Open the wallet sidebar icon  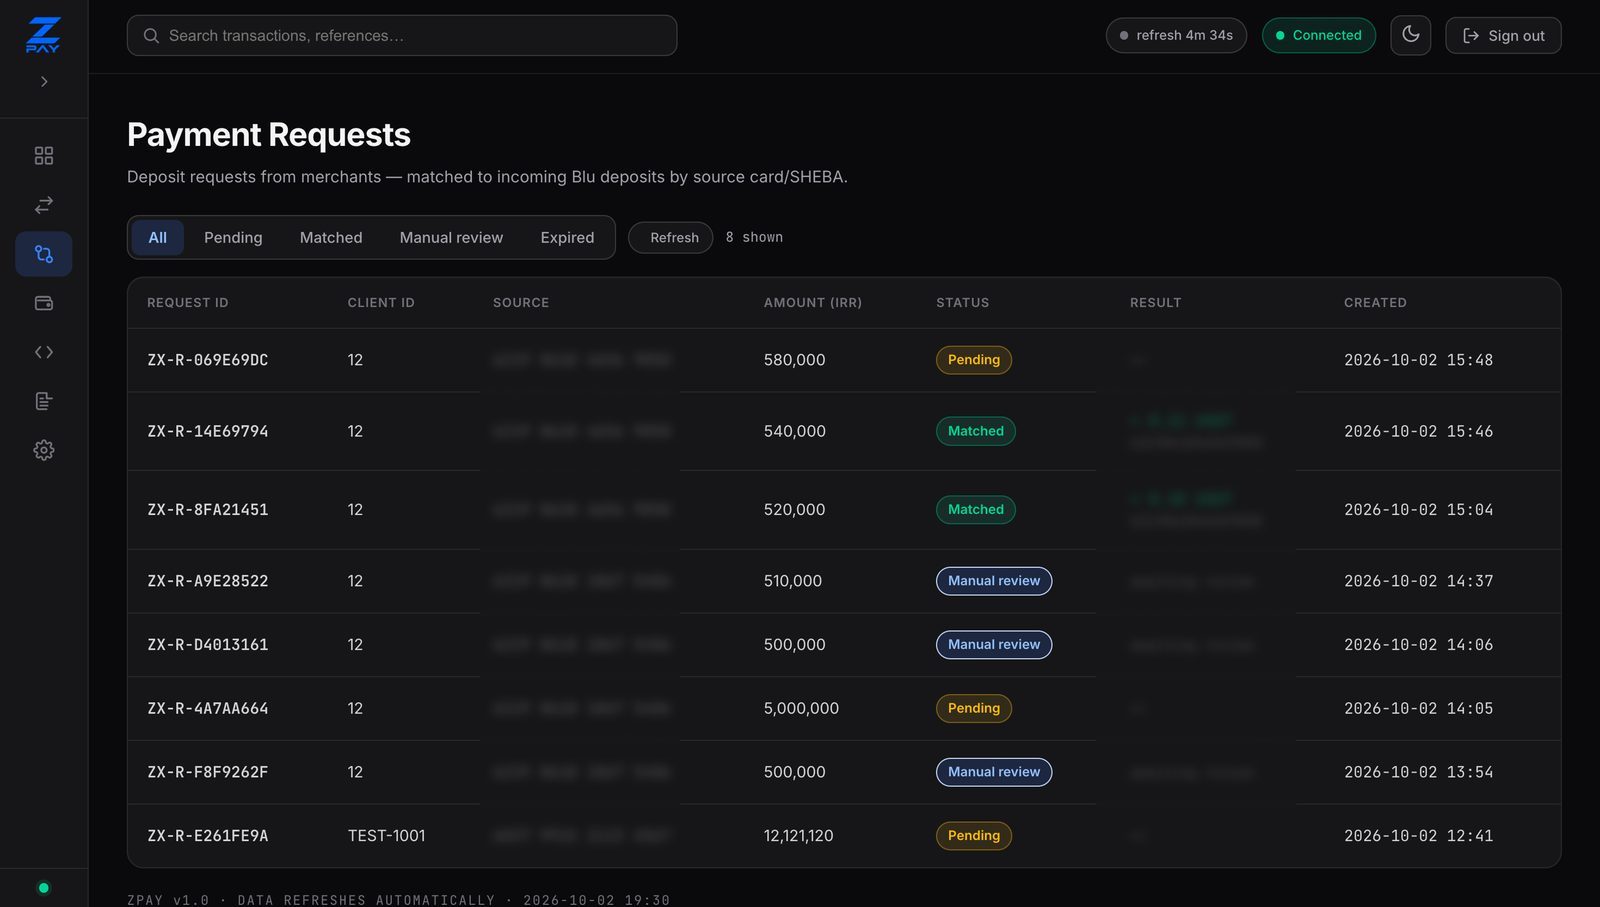pos(44,303)
